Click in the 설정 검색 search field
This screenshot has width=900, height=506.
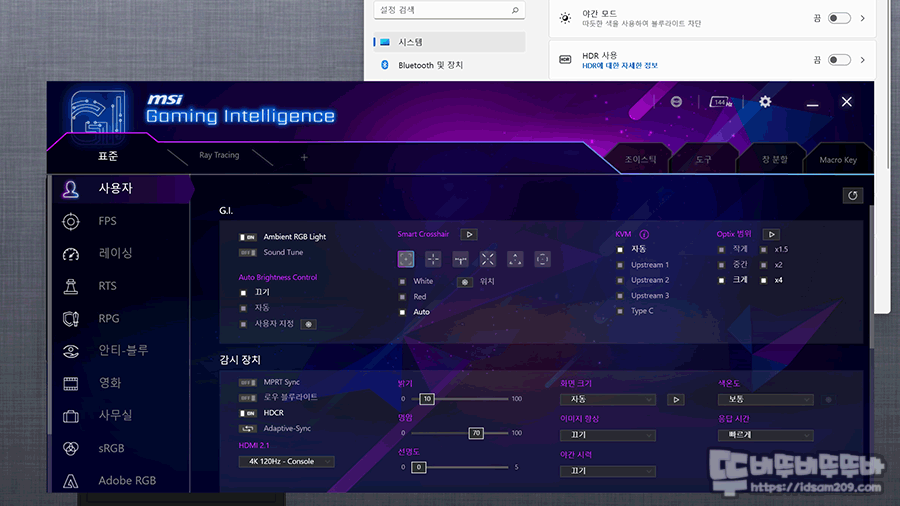[449, 10]
